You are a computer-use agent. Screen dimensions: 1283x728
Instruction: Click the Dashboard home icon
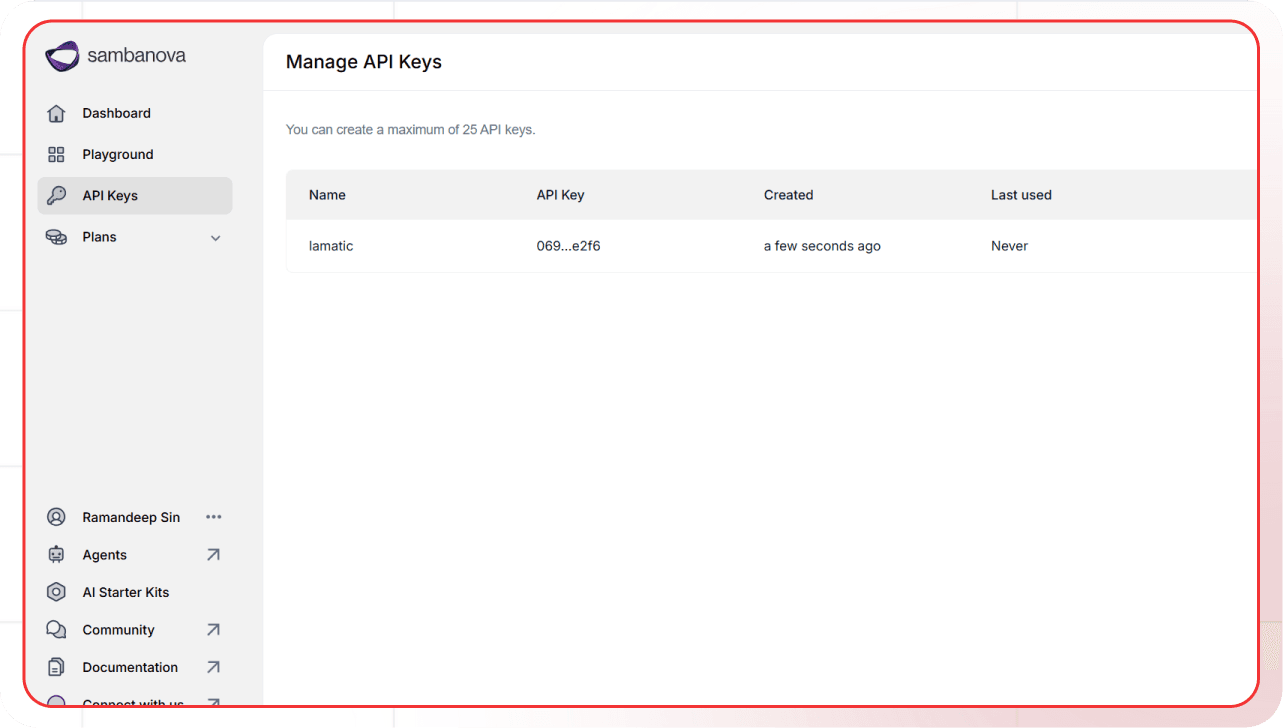point(57,114)
